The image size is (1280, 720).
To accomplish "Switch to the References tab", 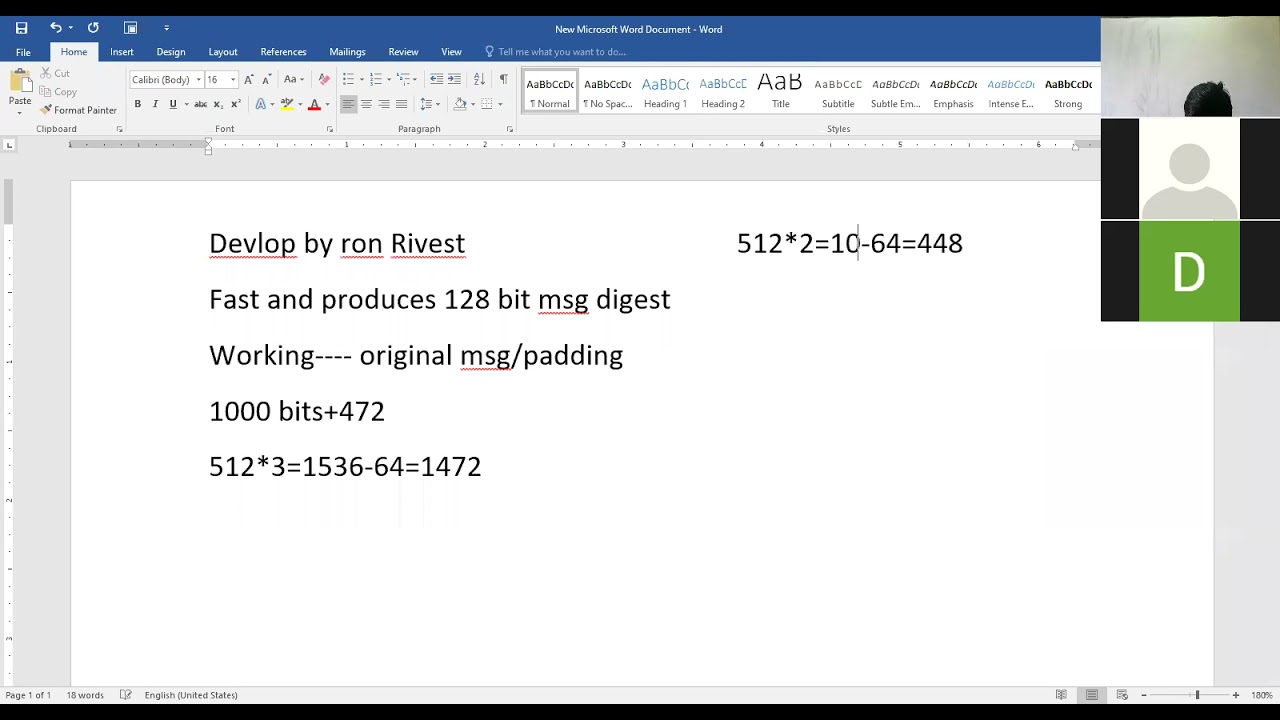I will 284,52.
